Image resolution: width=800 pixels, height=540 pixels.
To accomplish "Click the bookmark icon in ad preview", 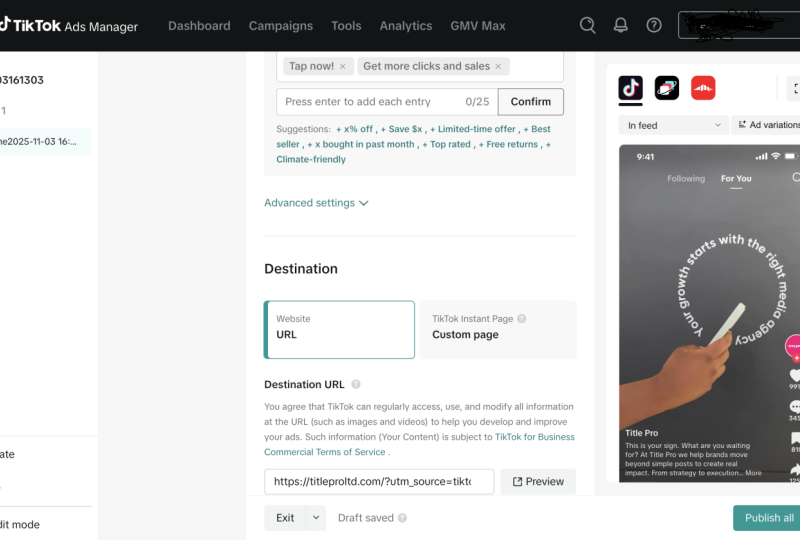I will [x=795, y=438].
